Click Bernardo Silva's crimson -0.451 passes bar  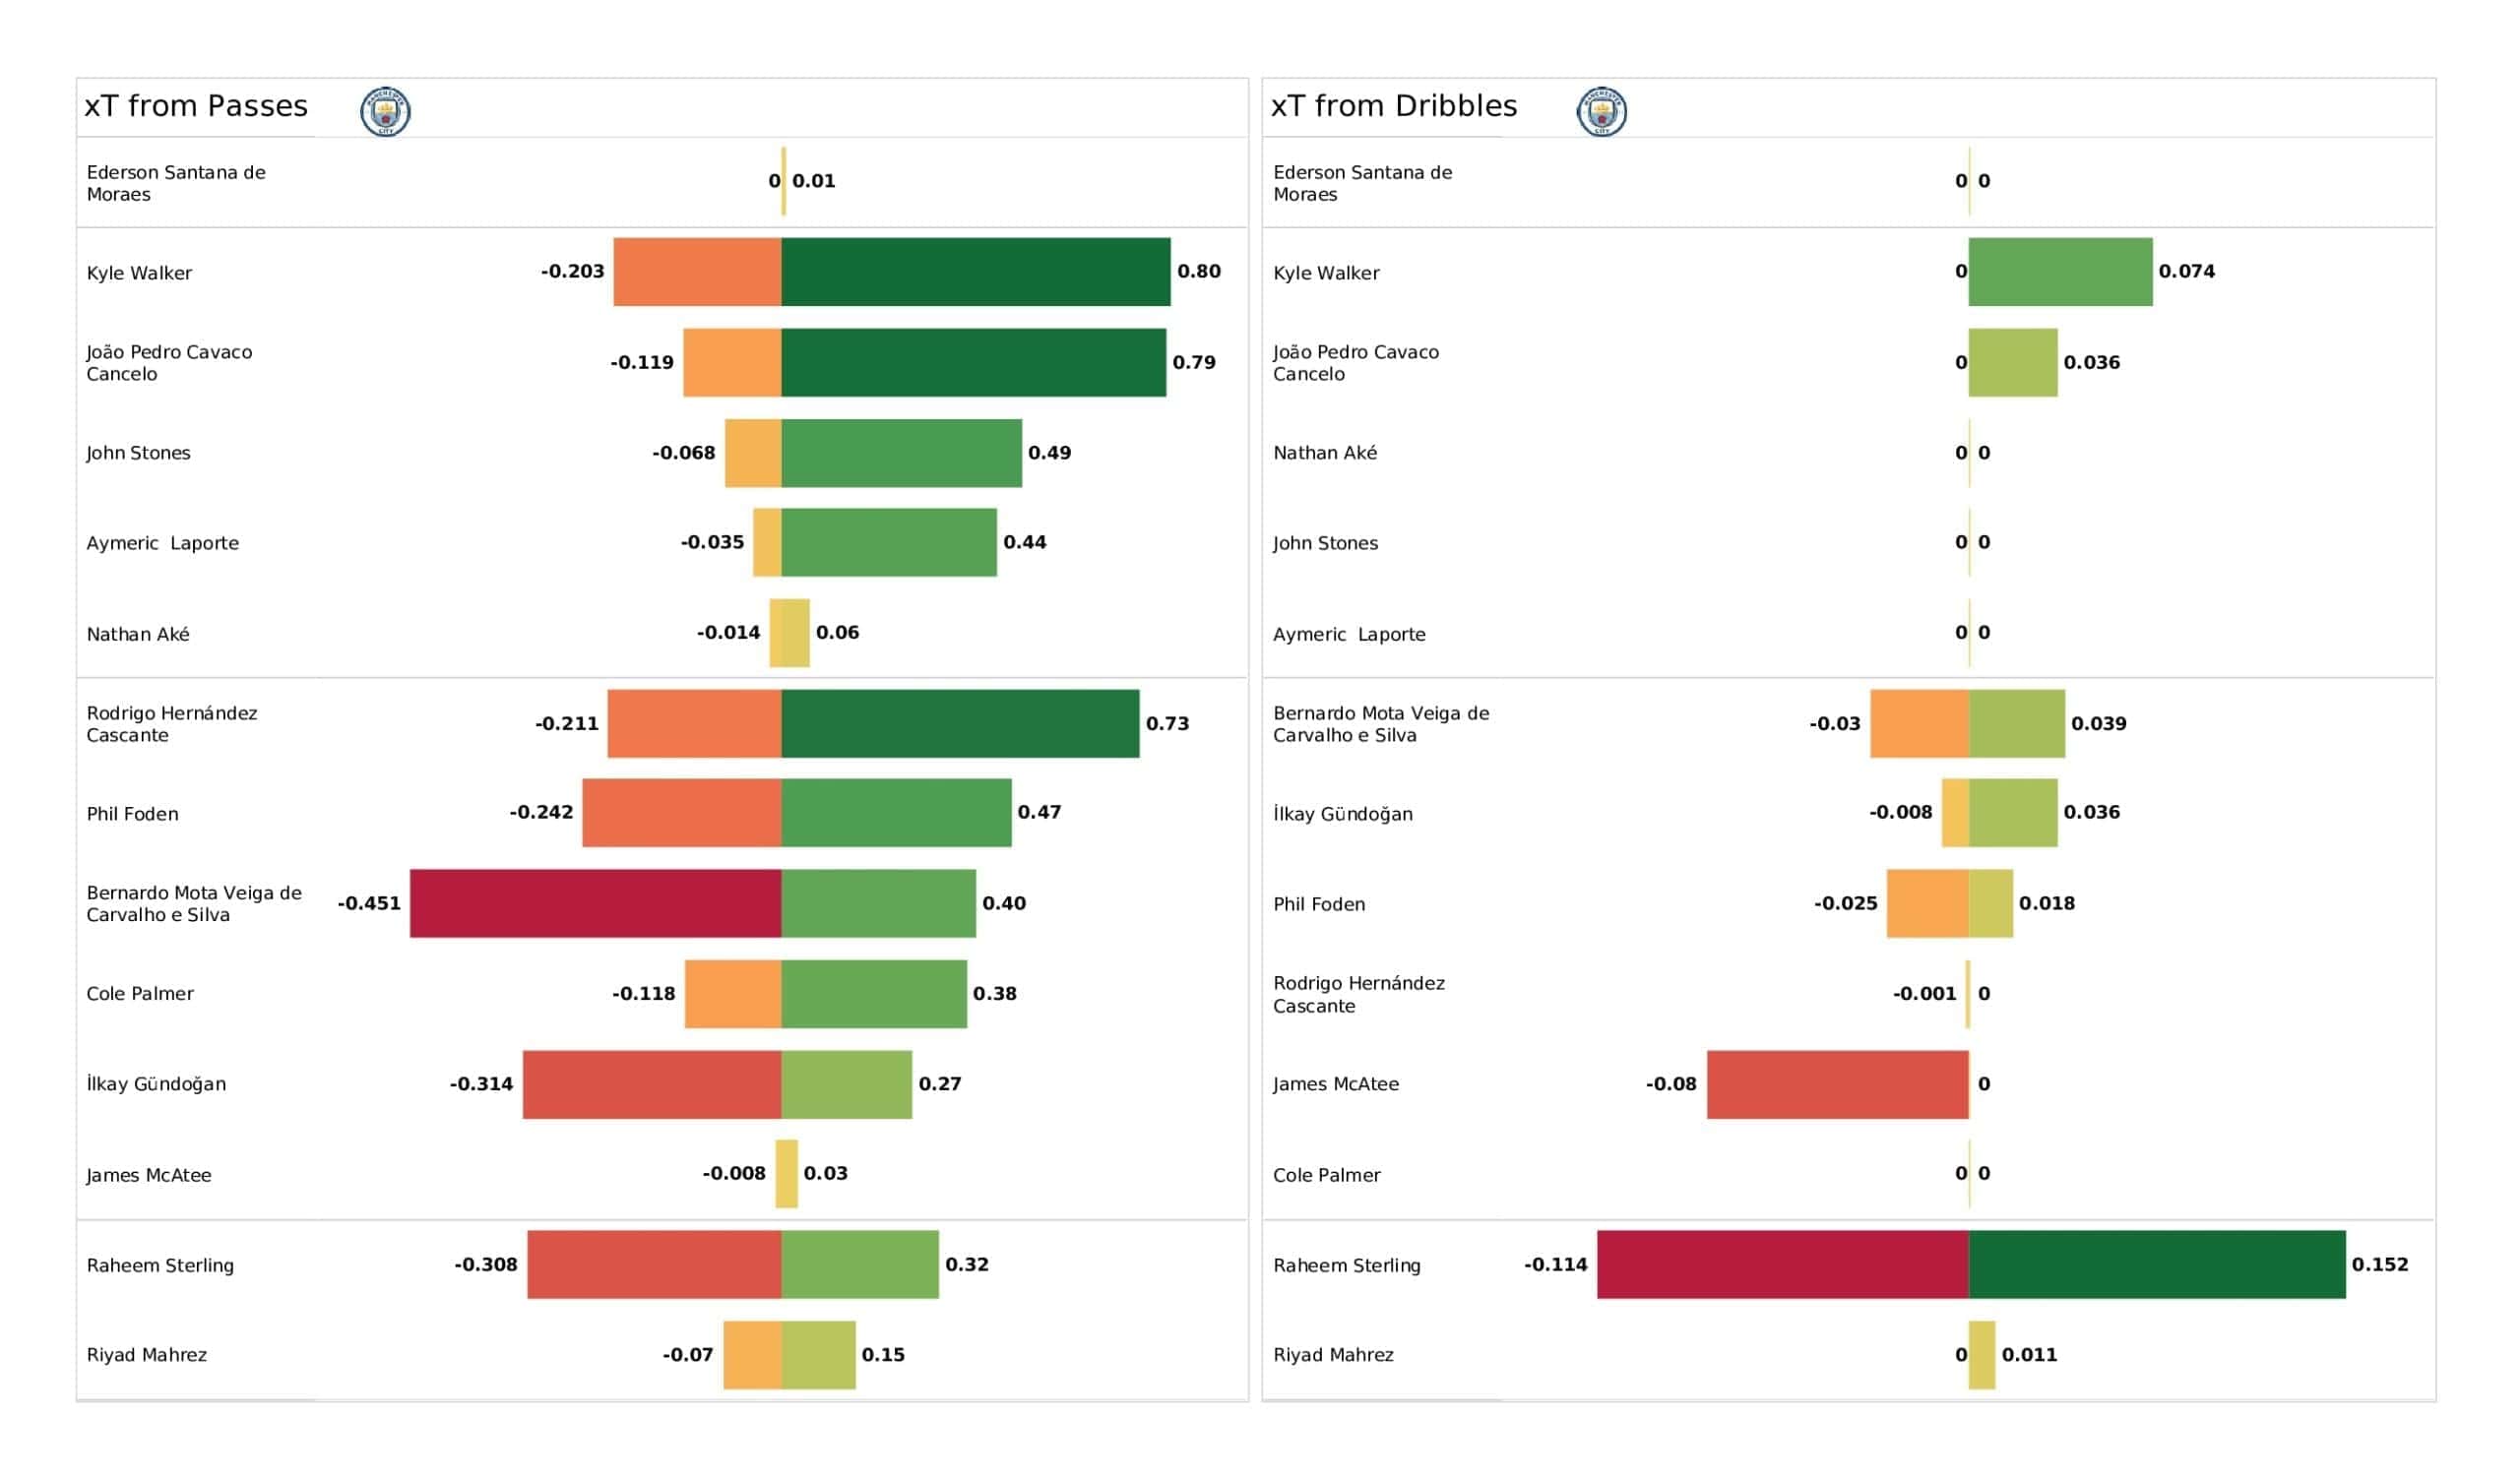pyautogui.click(x=595, y=903)
